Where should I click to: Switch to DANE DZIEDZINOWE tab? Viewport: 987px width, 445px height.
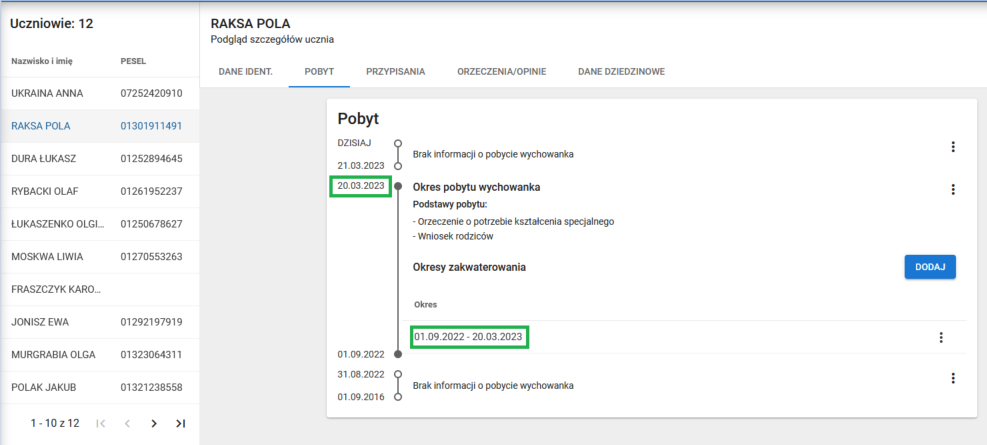tap(621, 72)
